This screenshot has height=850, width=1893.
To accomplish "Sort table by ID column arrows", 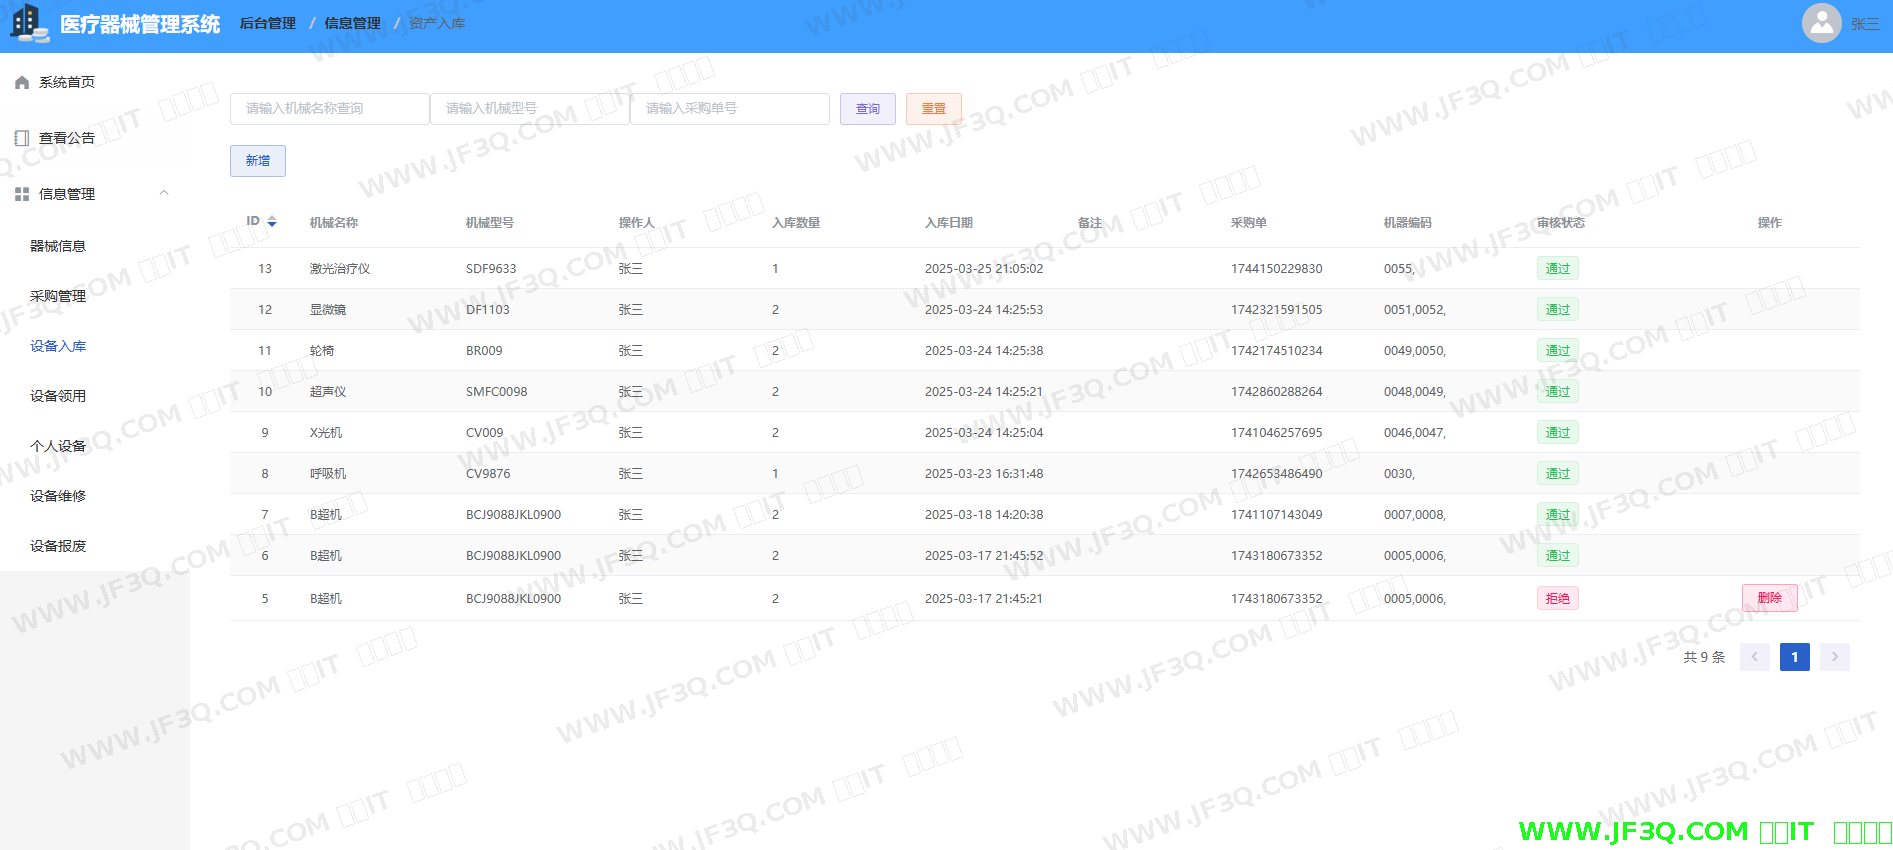I will pyautogui.click(x=272, y=222).
